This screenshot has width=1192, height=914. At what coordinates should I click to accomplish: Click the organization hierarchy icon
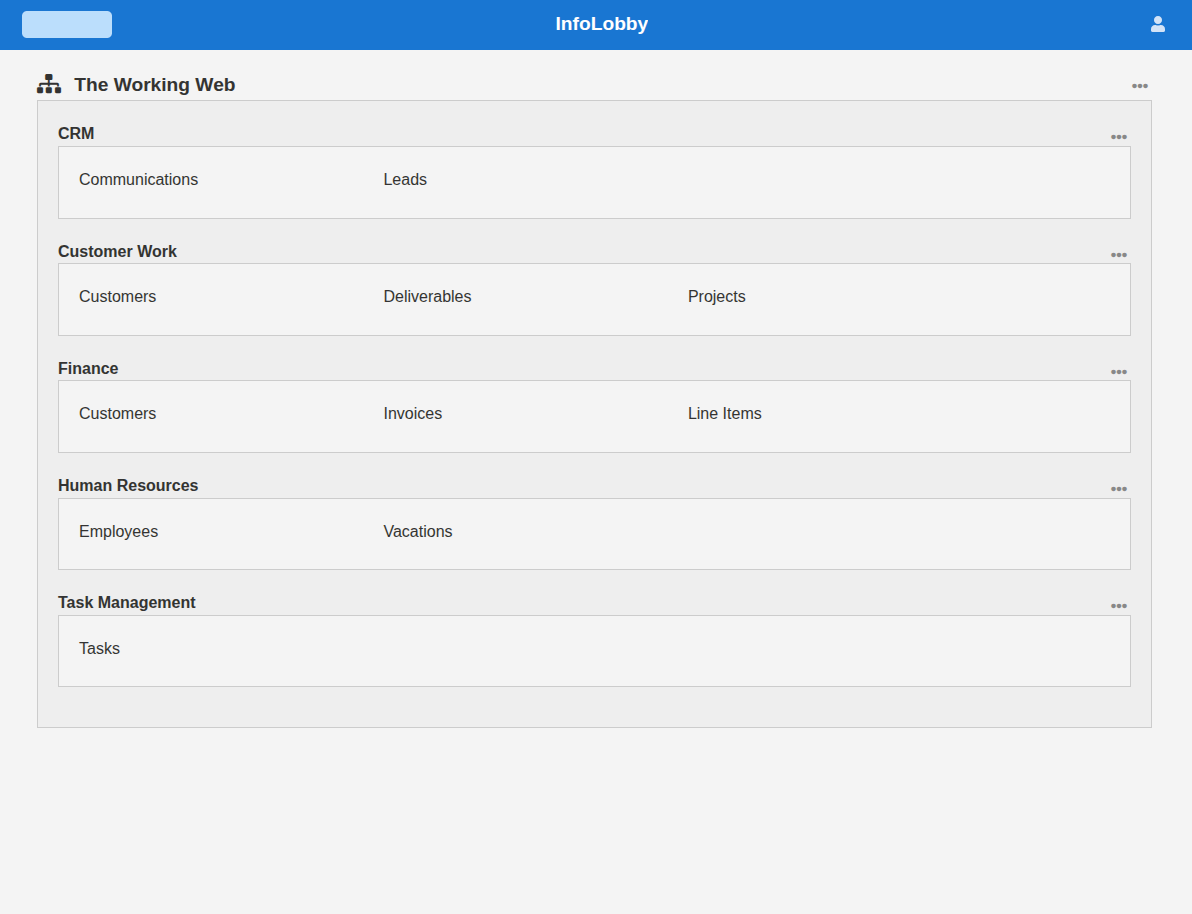pos(49,84)
